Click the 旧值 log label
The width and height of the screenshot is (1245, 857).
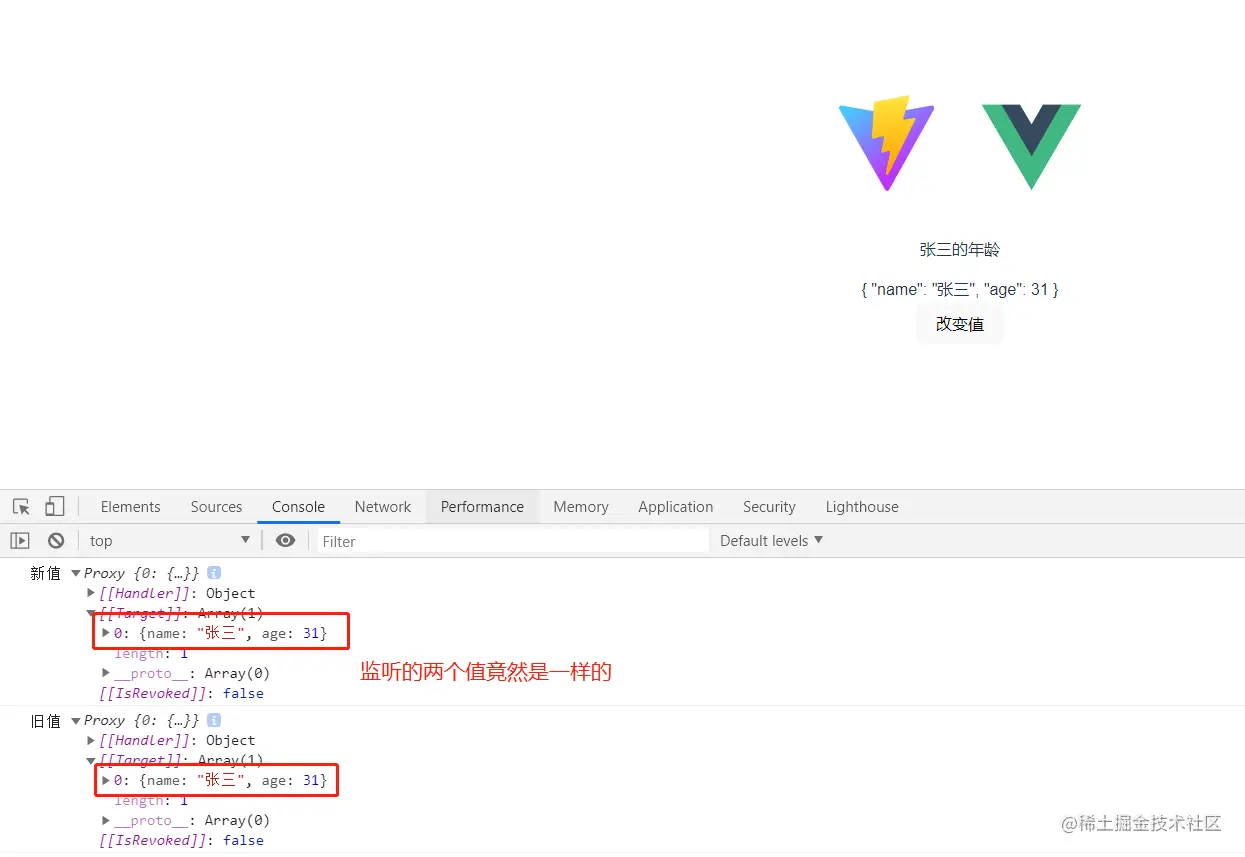click(46, 720)
